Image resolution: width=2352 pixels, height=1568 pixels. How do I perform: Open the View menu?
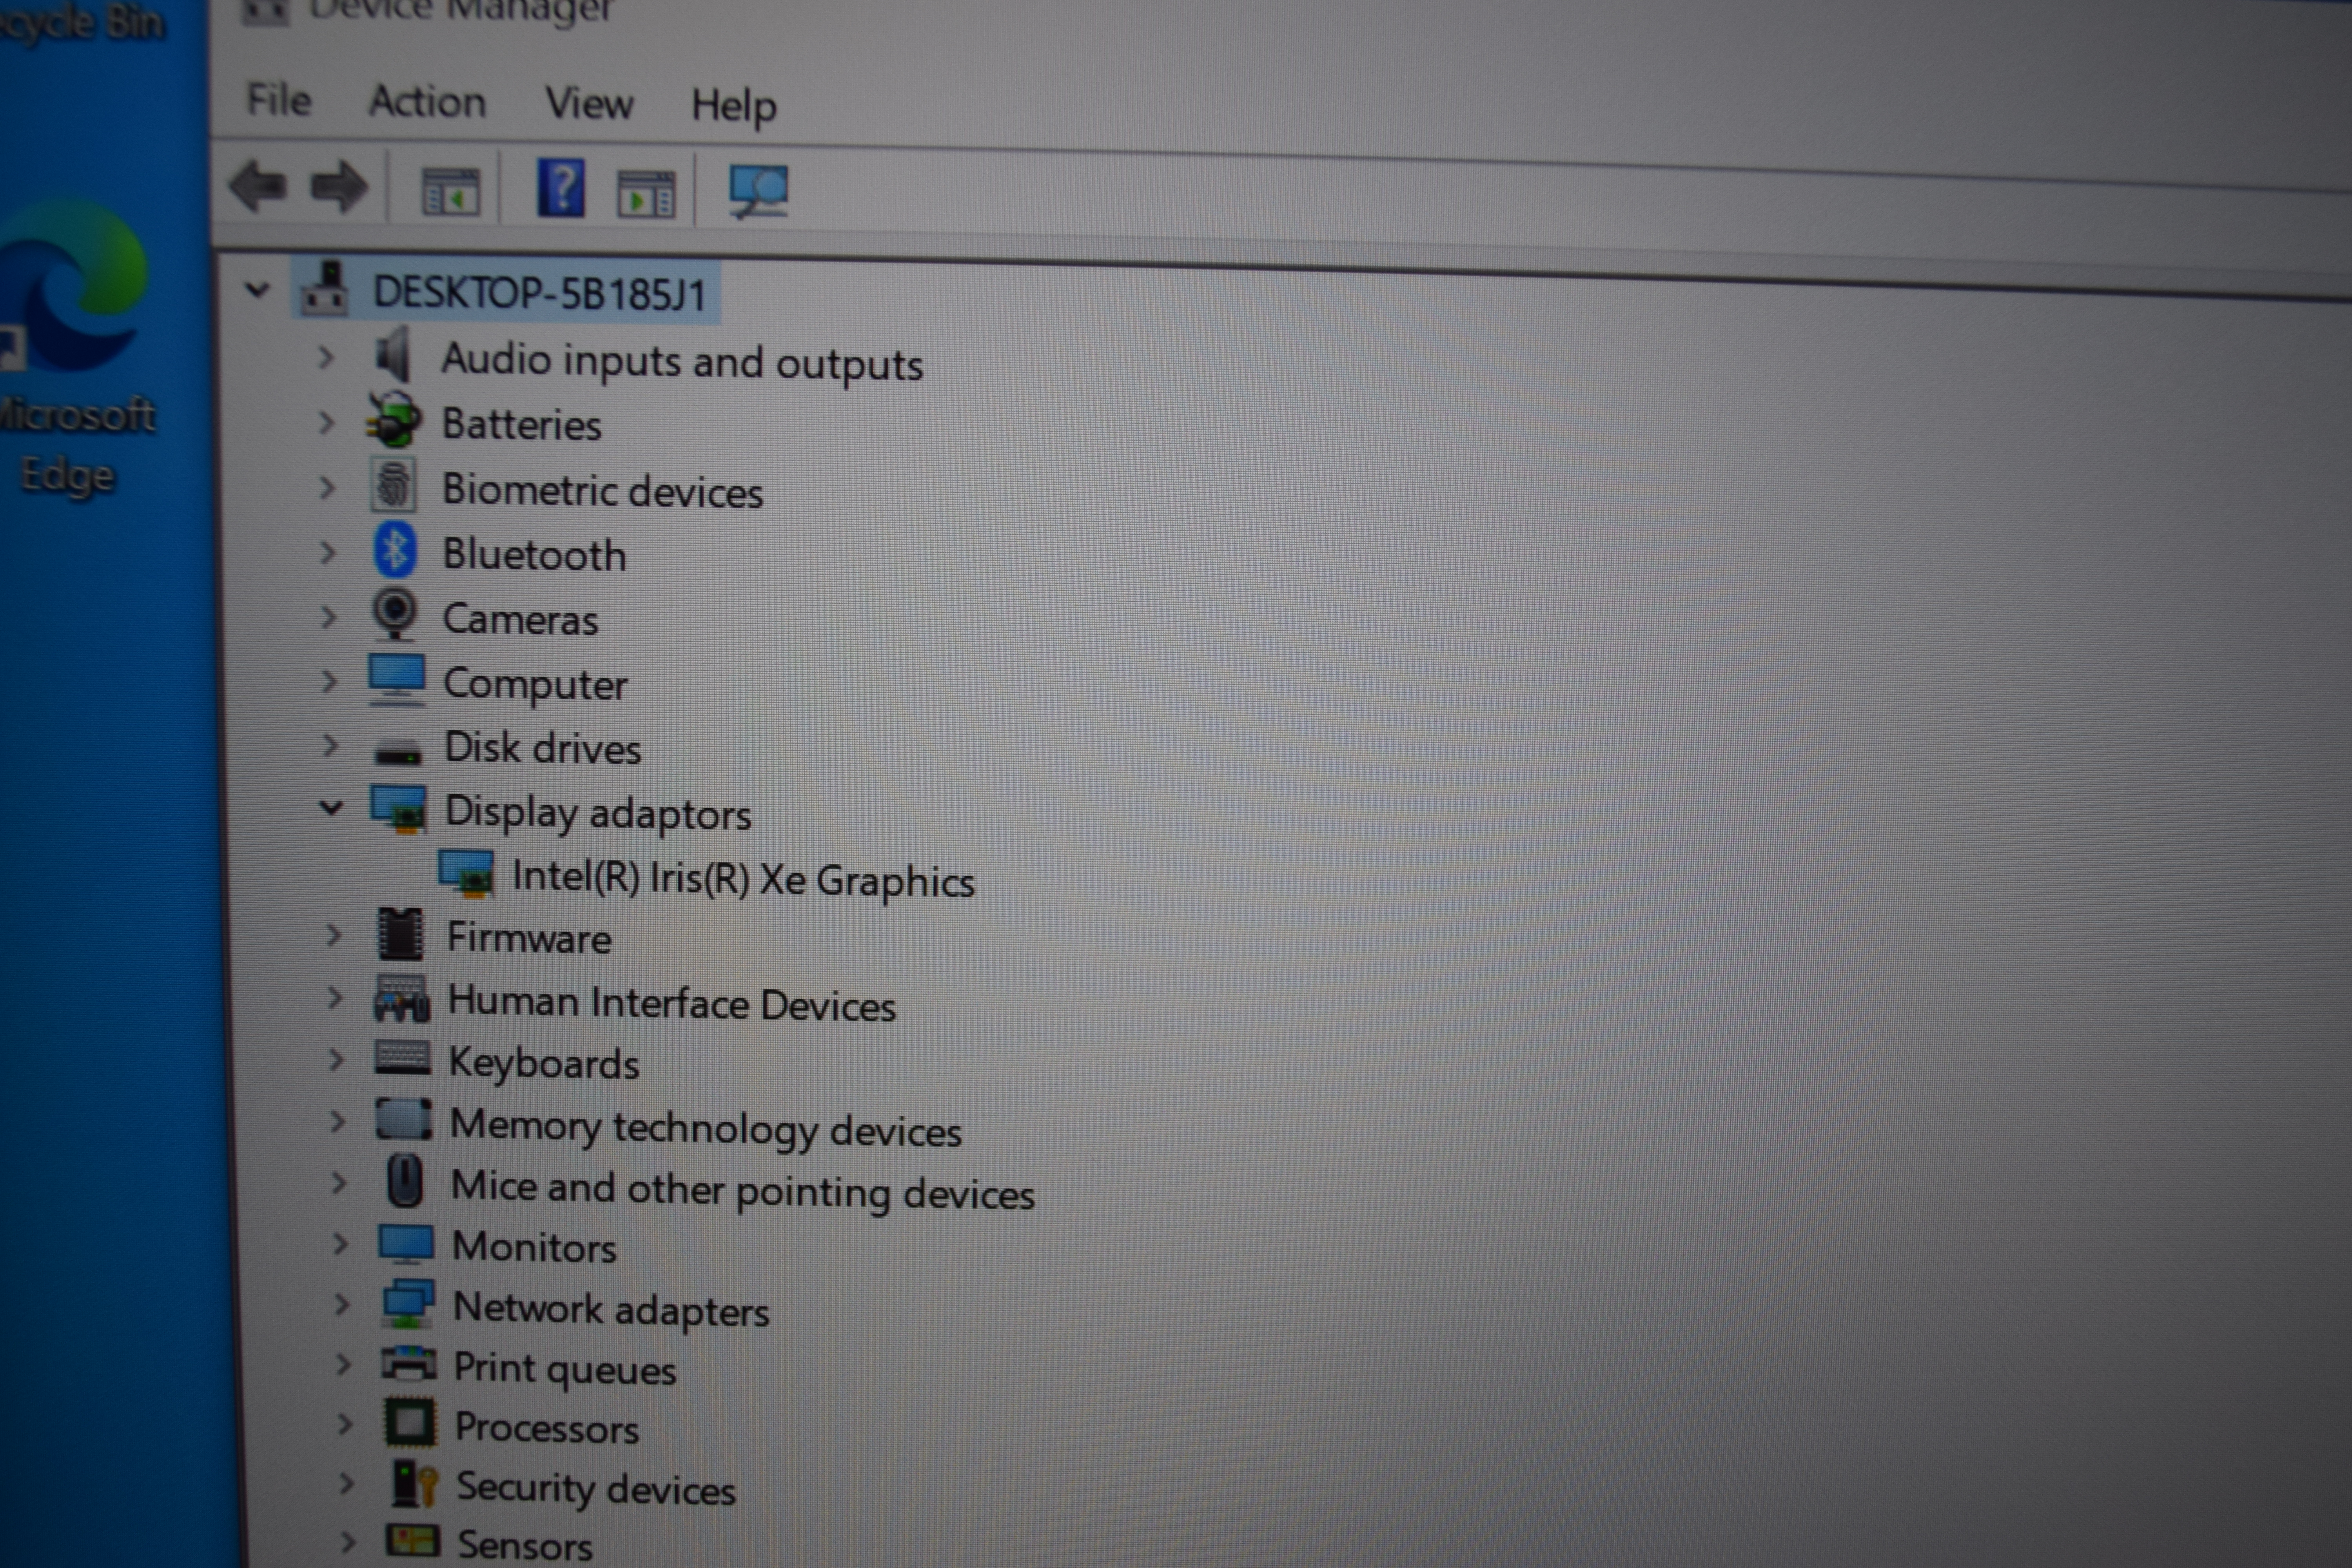589,103
